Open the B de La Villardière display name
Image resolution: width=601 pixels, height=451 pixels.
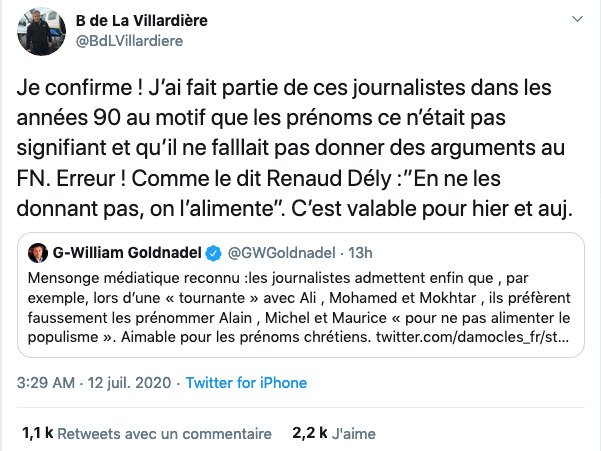[x=140, y=21]
